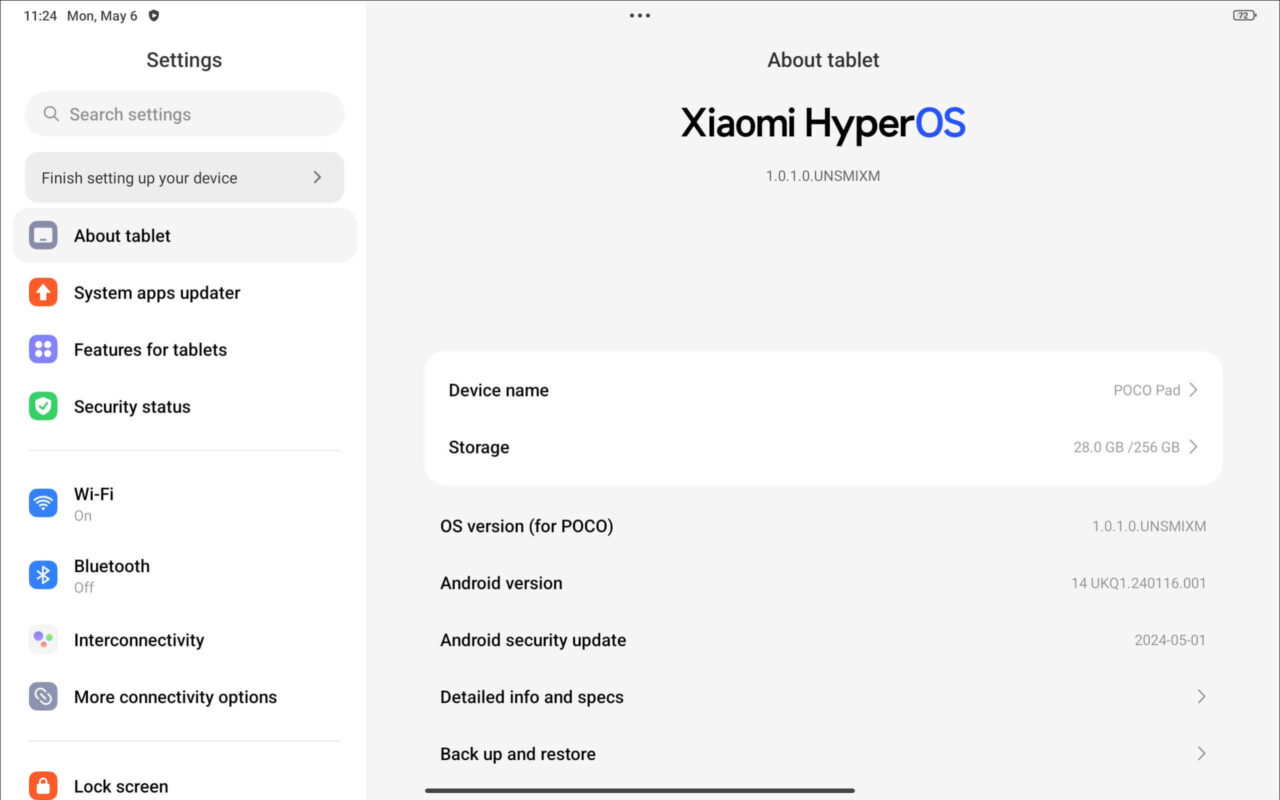The image size is (1280, 800).
Task: Click the Search settings field
Action: point(185,115)
